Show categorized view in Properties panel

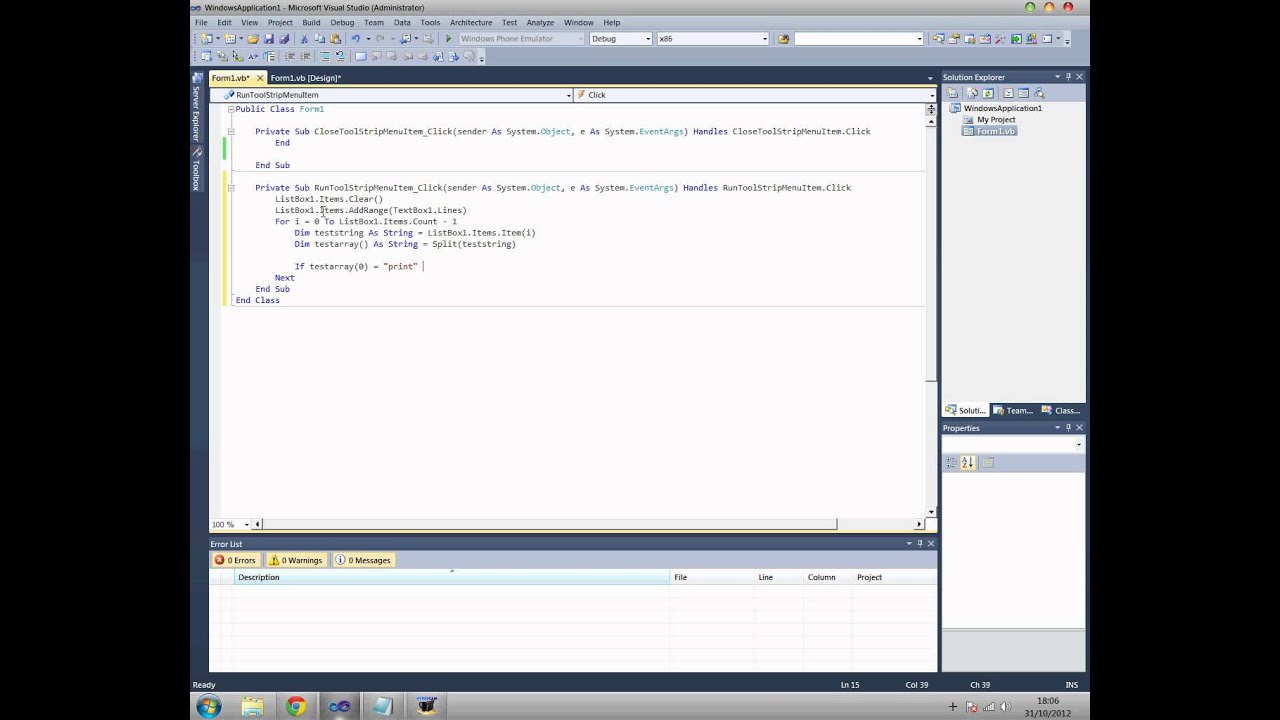[951, 462]
